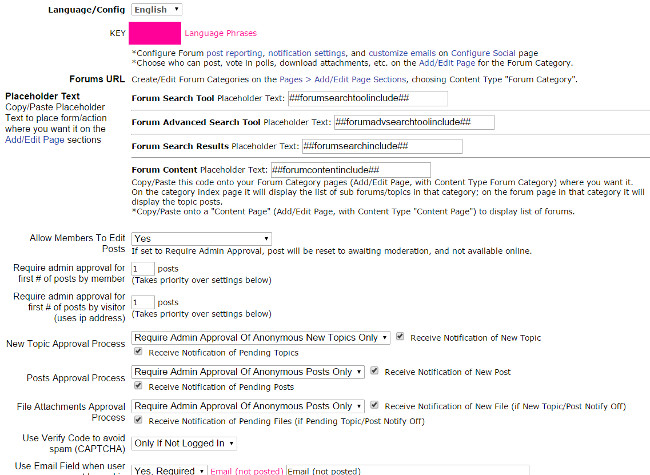This screenshot has width=650, height=475.
Task: Toggle Receive Notification of New Post checkbox
Action: pos(375,371)
